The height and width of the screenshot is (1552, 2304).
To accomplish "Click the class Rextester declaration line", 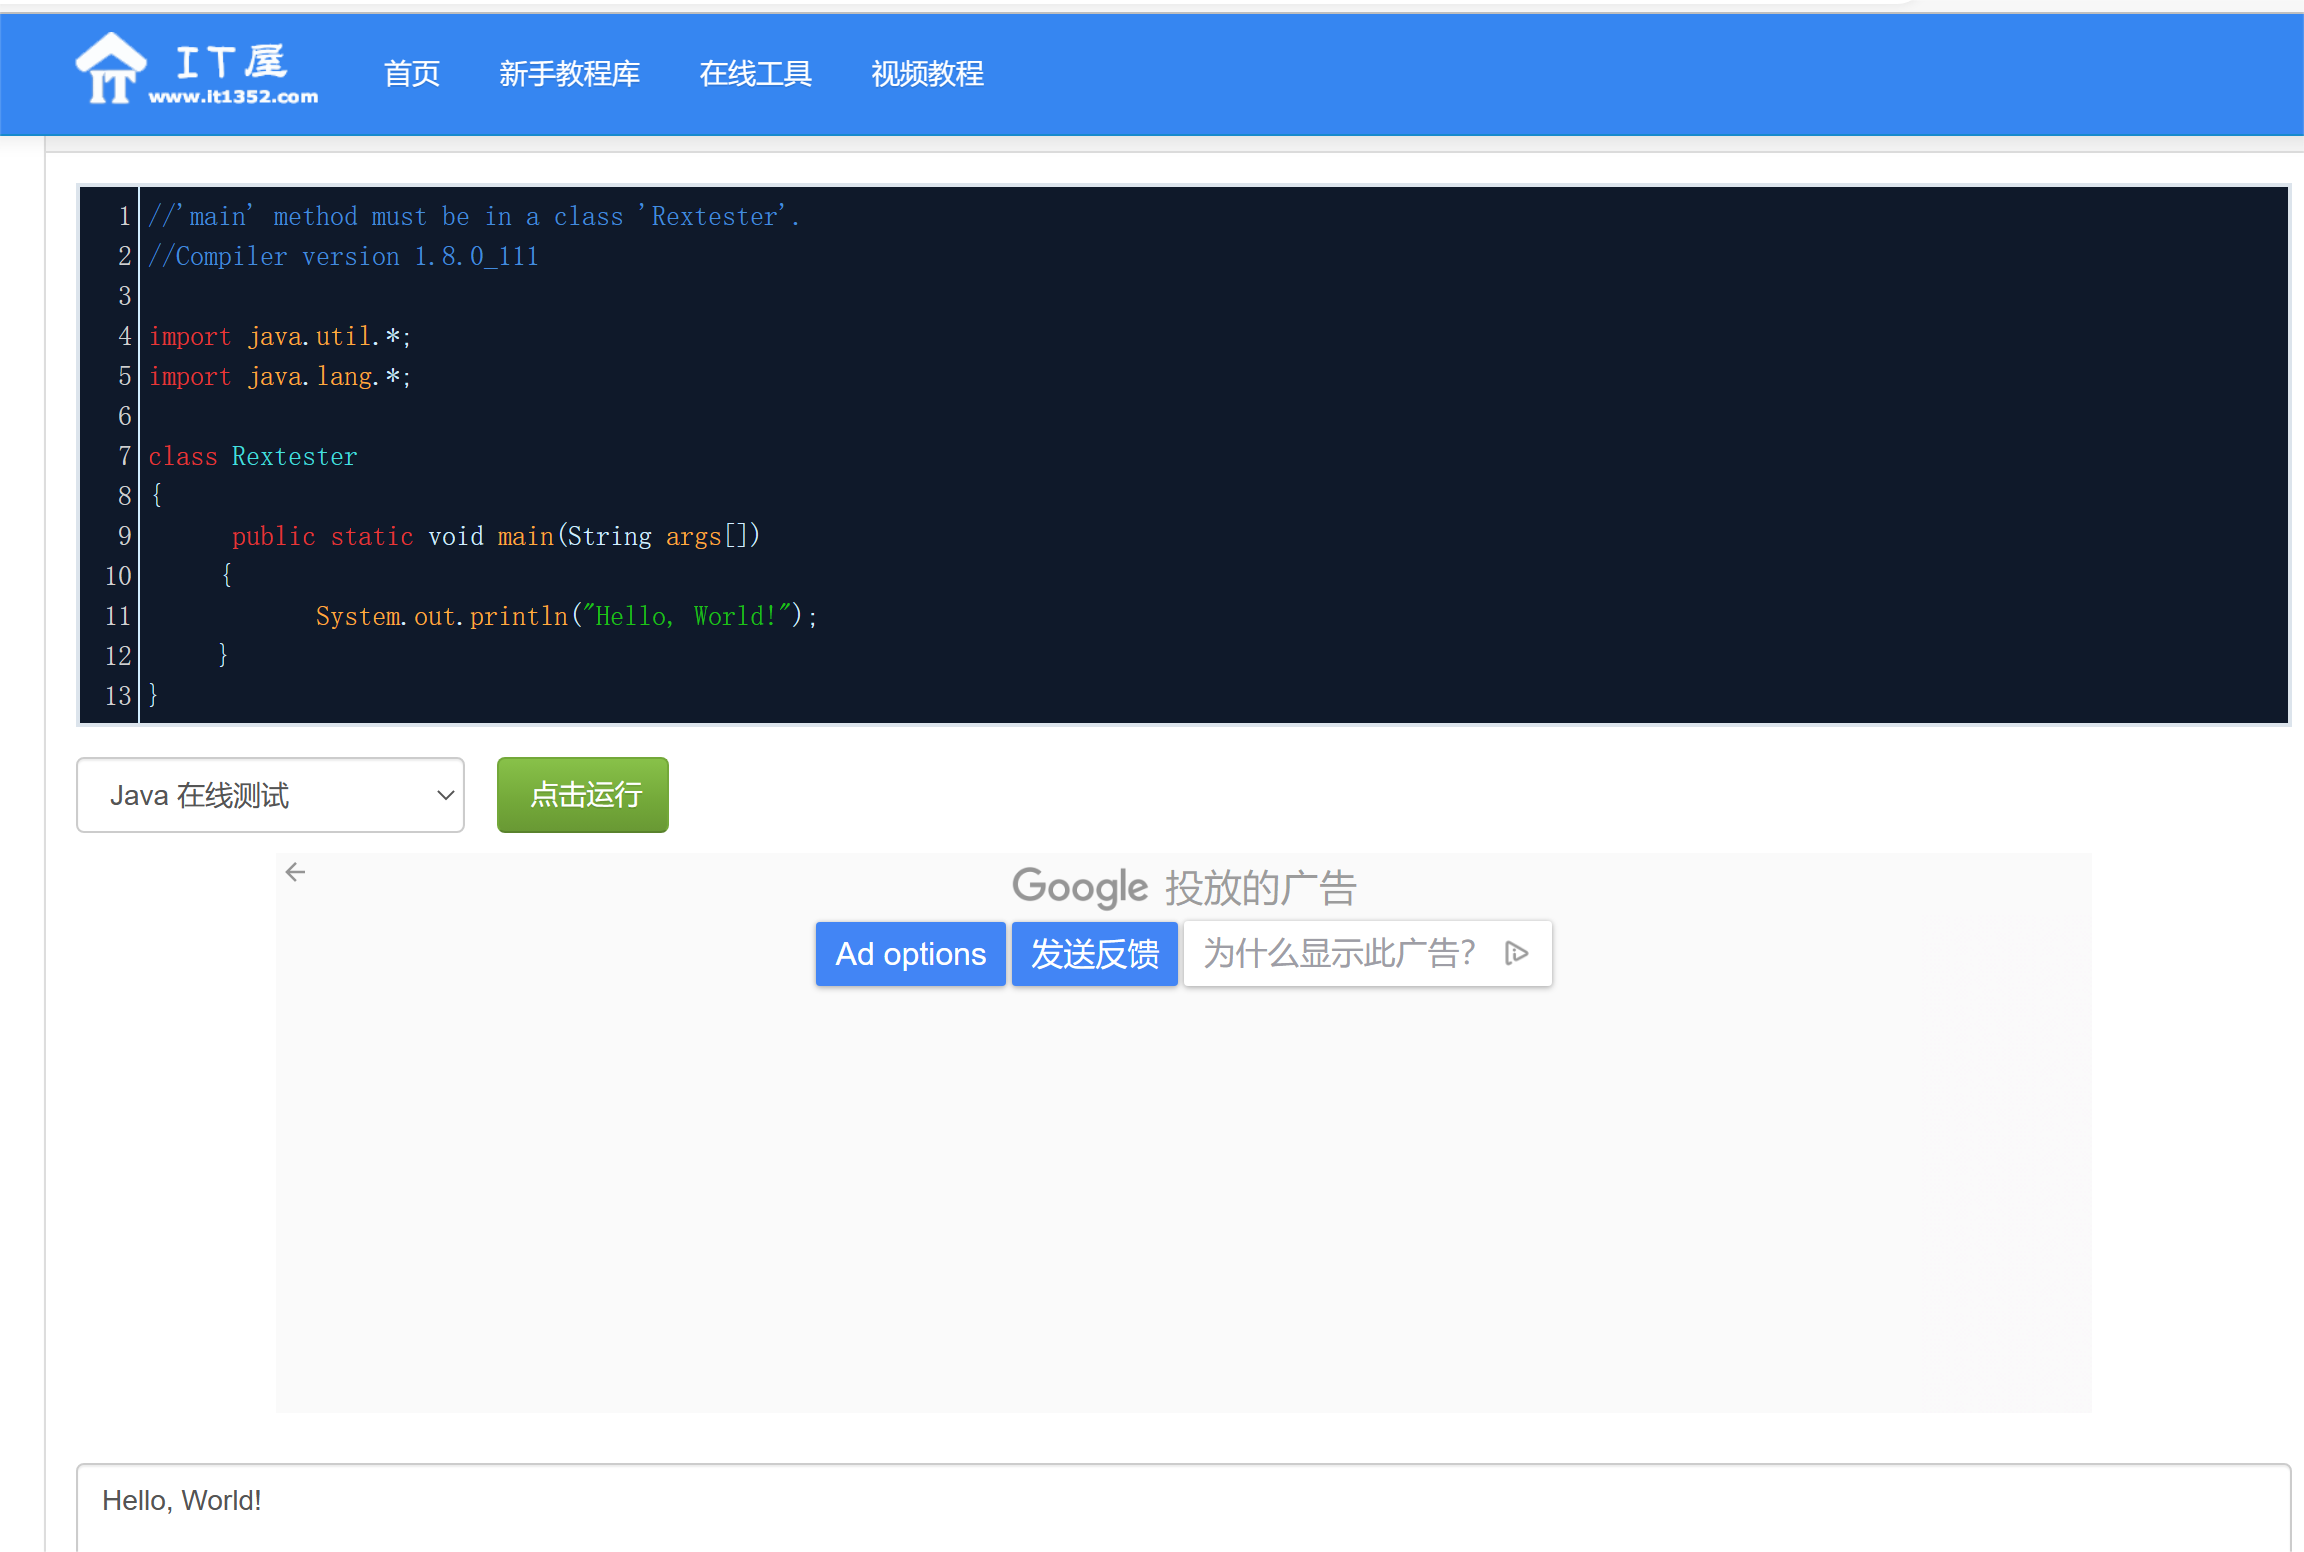I will (x=253, y=456).
